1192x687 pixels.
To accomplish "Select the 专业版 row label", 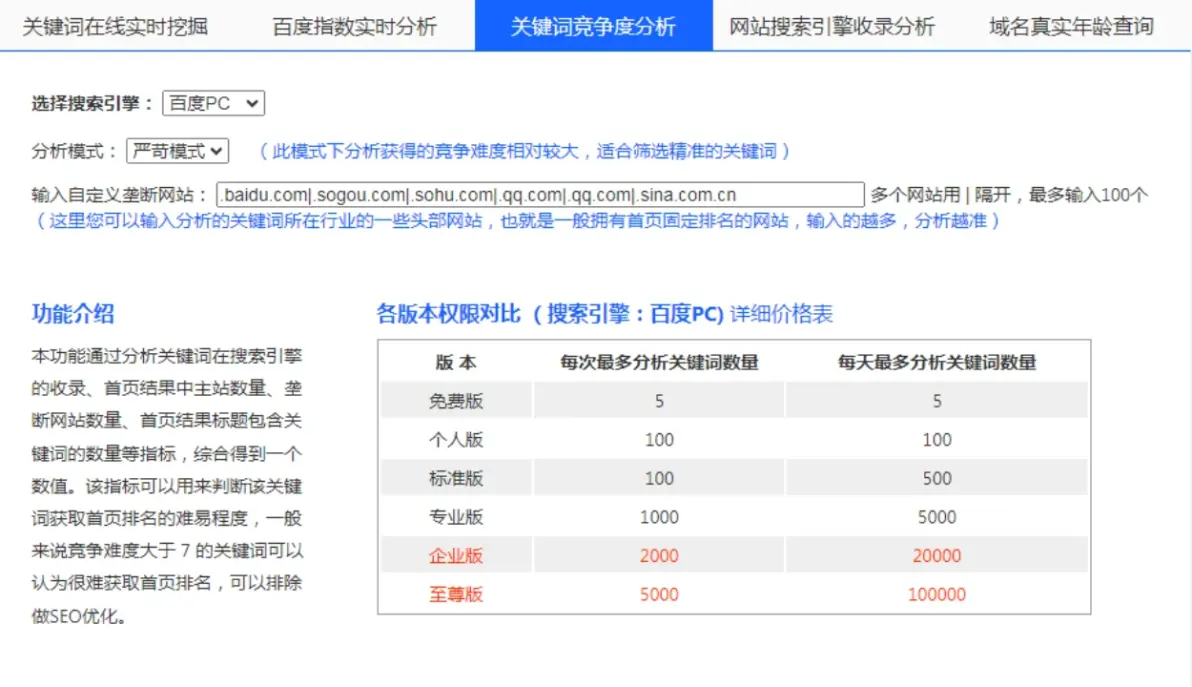I will (x=456, y=517).
